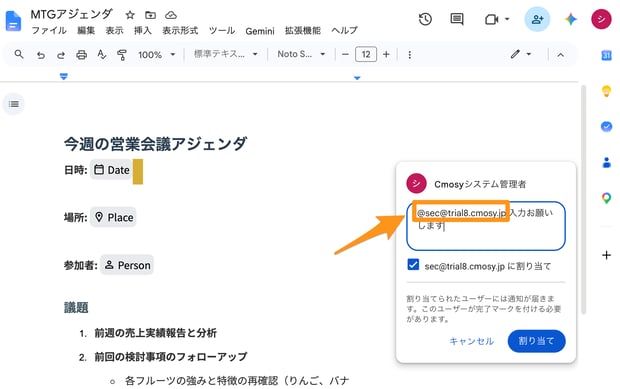Redo the last action
This screenshot has height=389, width=620.
tap(60, 55)
